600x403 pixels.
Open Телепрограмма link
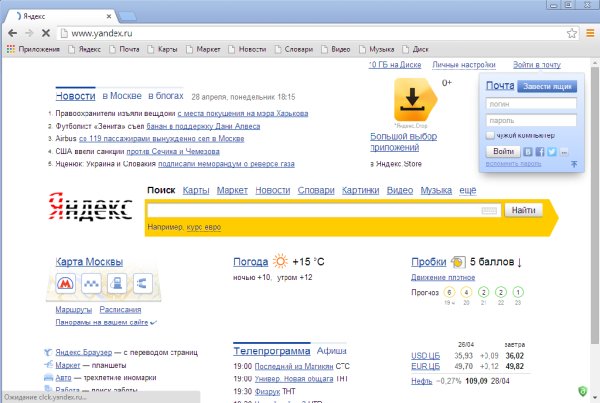[272, 351]
